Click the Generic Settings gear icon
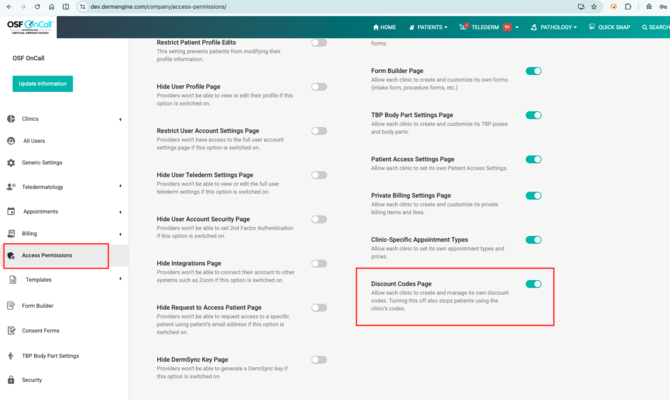 [11, 162]
